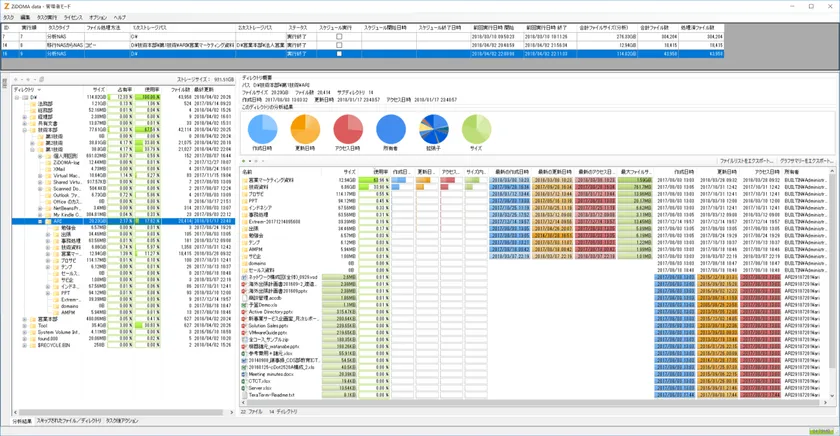Toggle schedule checkbox for task ID 7
This screenshot has height=436, width=840.
[x=339, y=36]
